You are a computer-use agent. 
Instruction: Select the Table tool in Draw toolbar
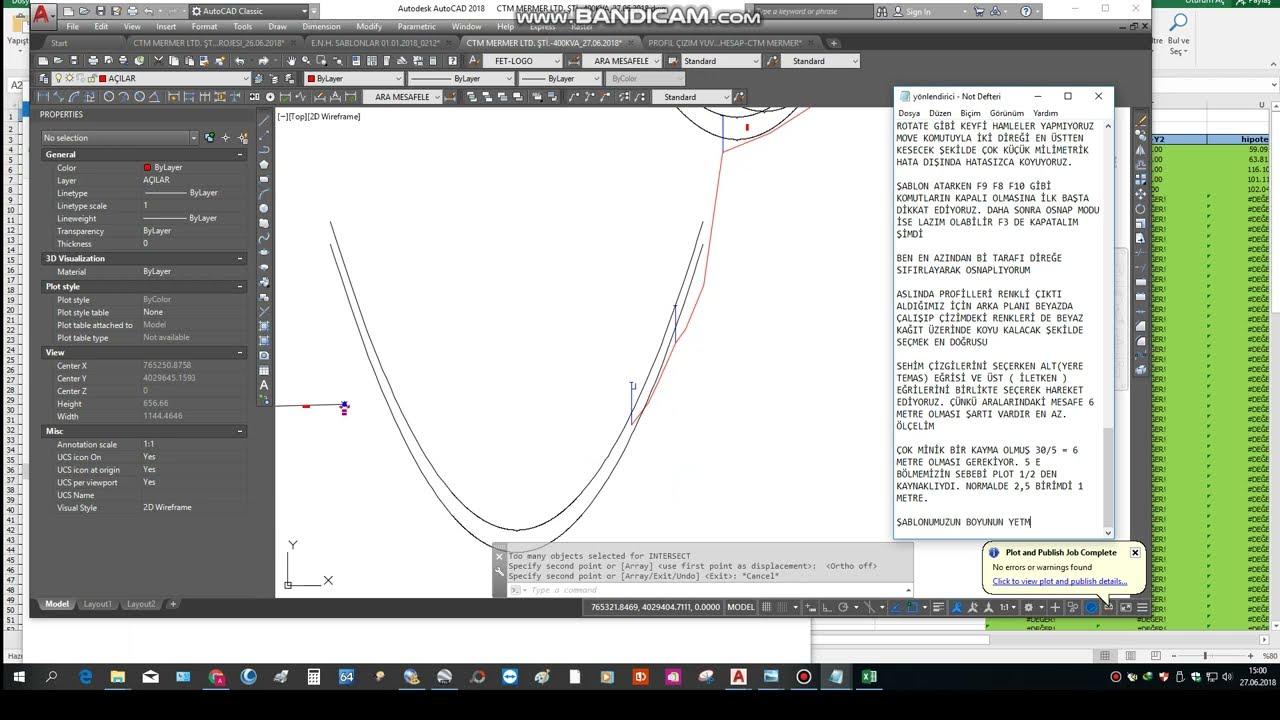pyautogui.click(x=262, y=370)
